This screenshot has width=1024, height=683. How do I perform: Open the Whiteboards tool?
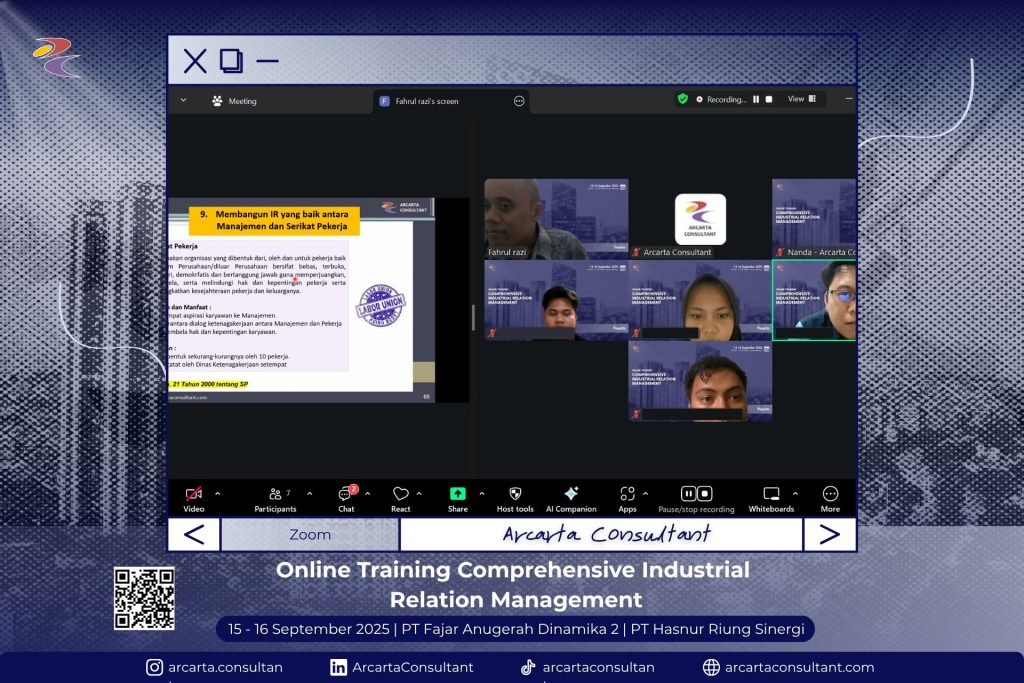(x=771, y=494)
